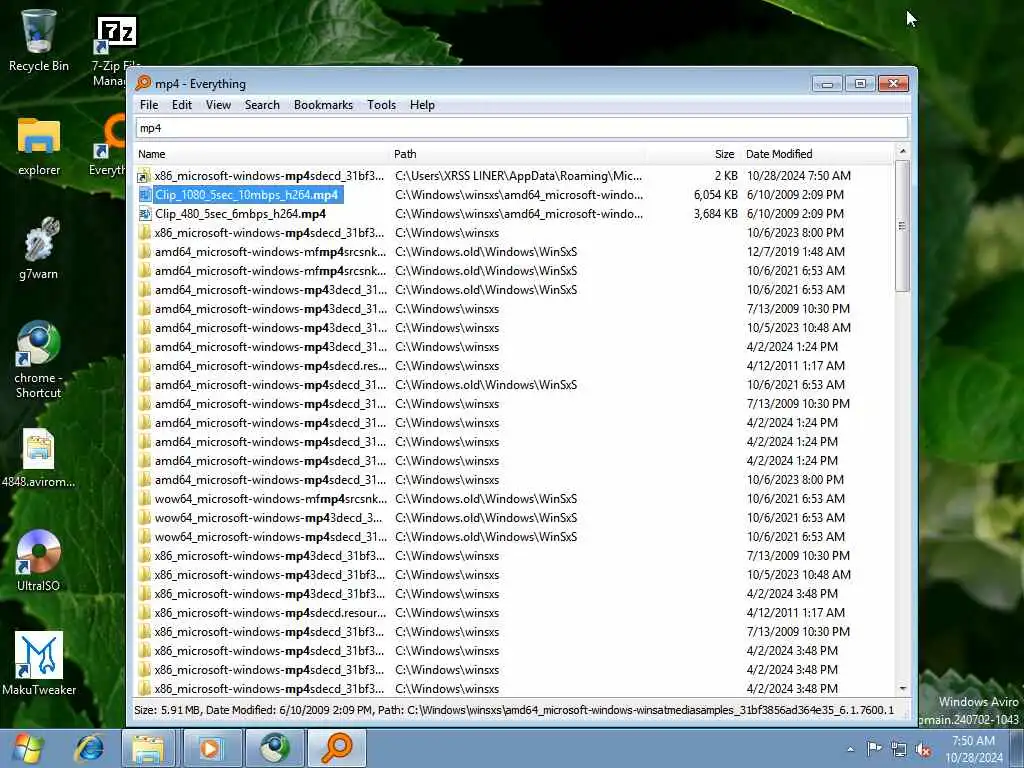Select wow64_microsoft-windows-mp4sdecd_31... row
The image size is (1024, 768).
(513, 537)
